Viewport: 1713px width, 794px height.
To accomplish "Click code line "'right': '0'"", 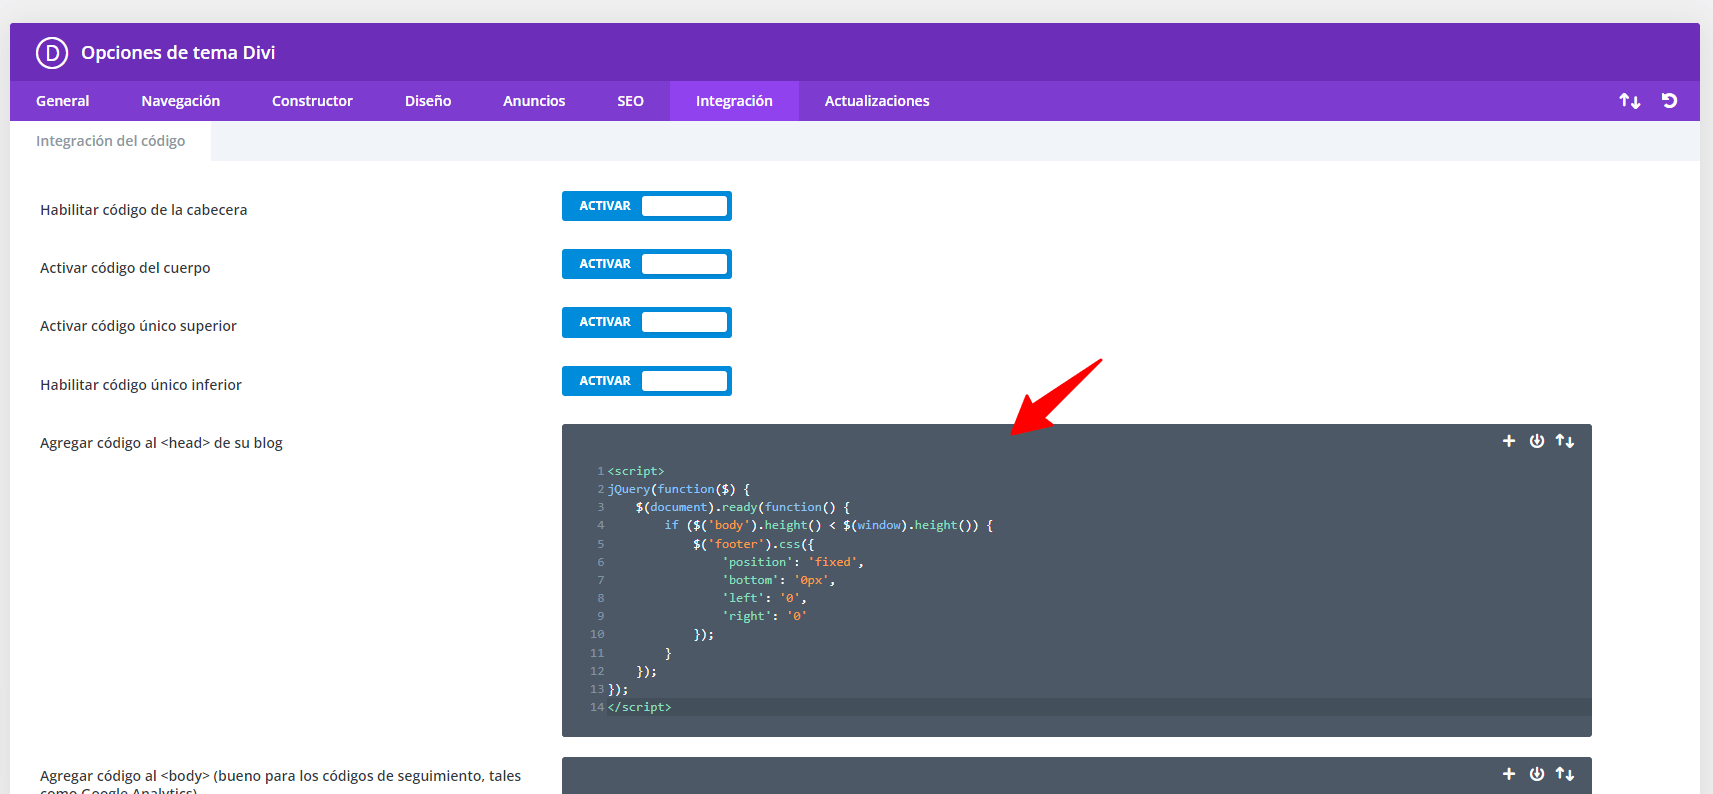I will [764, 616].
